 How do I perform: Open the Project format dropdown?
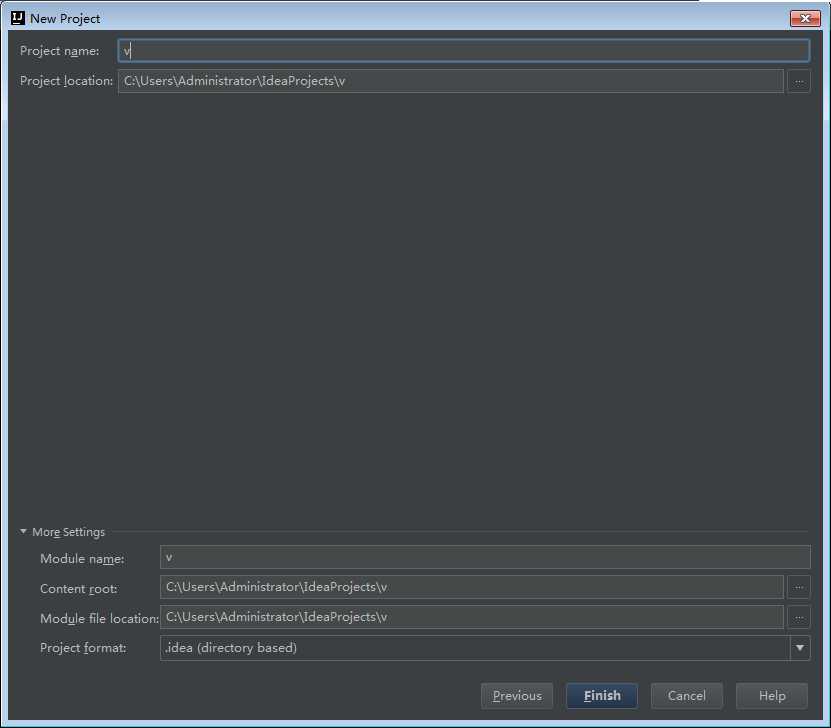[x=800, y=647]
